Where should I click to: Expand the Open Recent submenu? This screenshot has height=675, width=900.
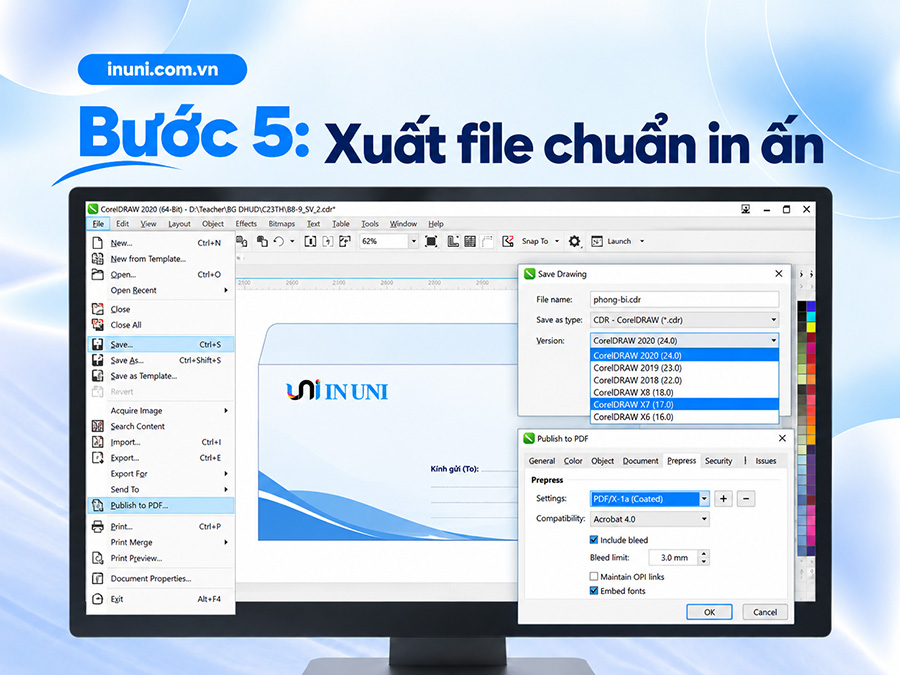click(161, 290)
